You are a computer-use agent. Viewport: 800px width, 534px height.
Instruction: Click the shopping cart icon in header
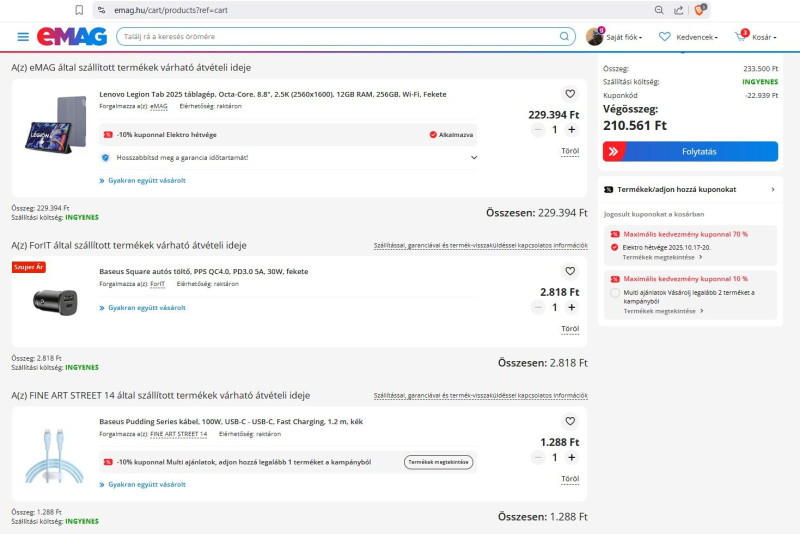coord(740,36)
